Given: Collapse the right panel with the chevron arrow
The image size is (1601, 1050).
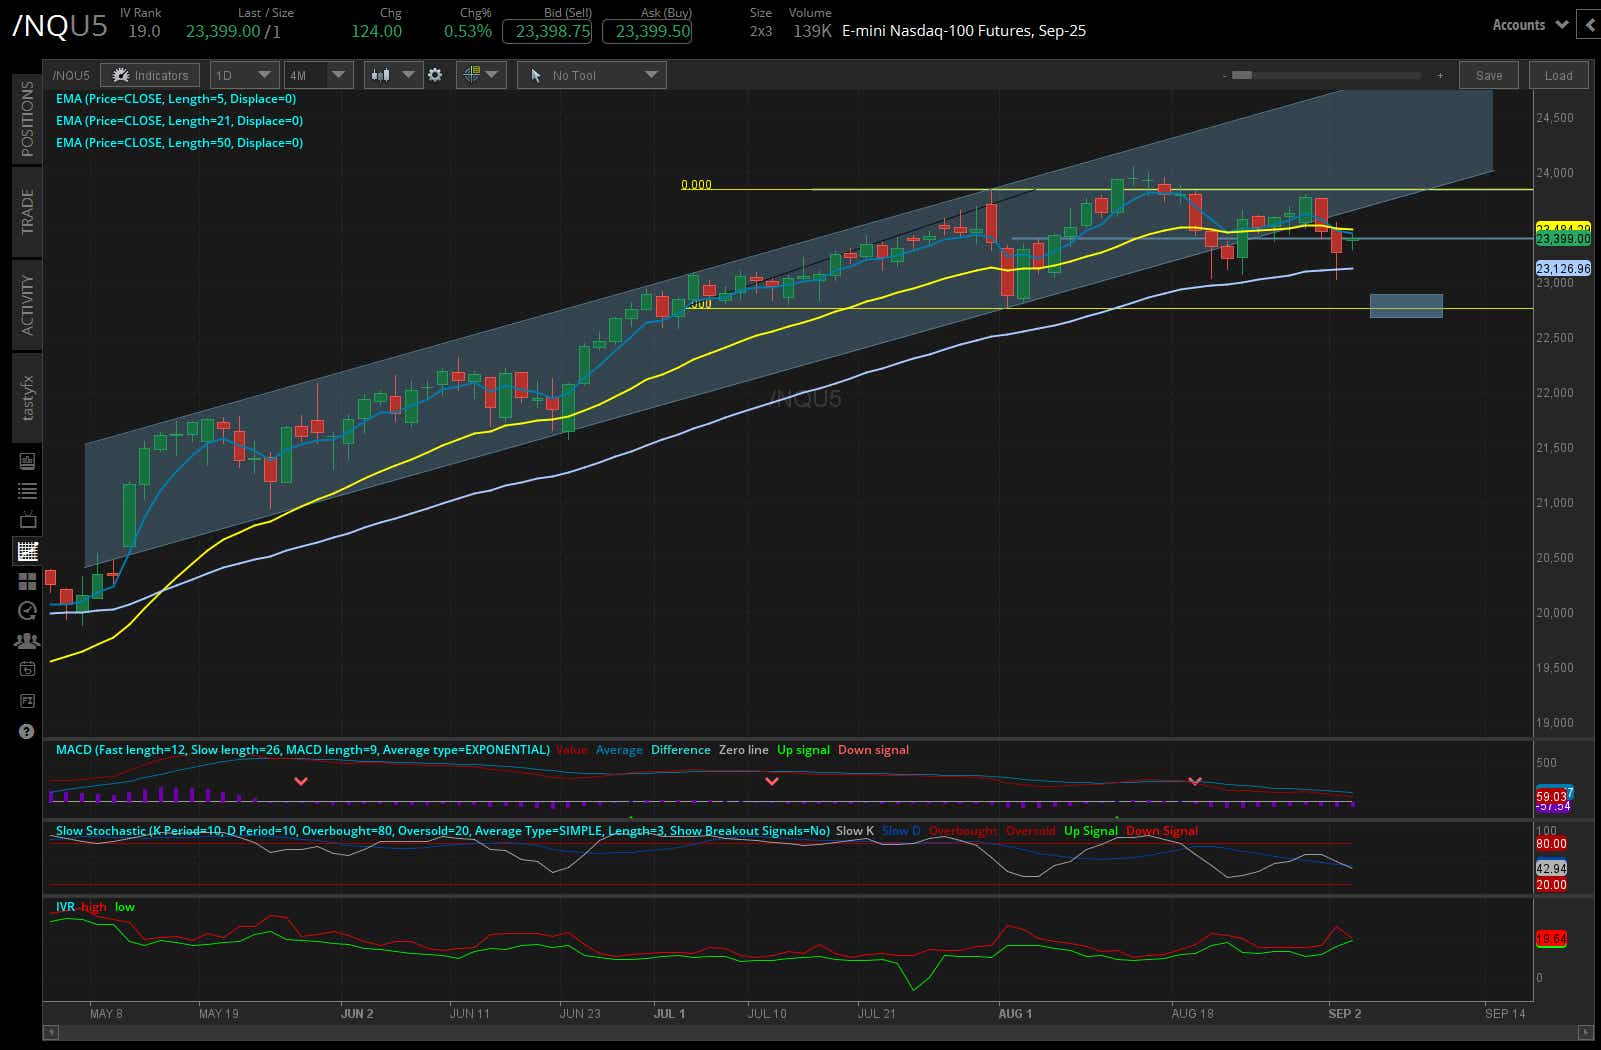Looking at the screenshot, I should tap(1589, 24).
